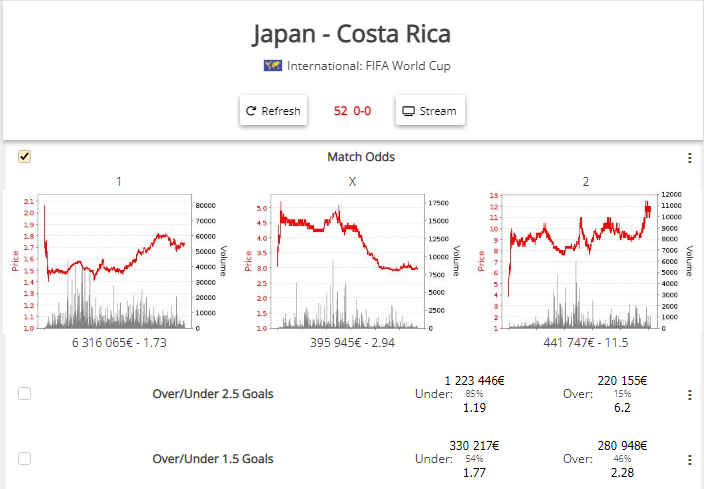The image size is (704, 489).
Task: Click the Match Odds section title
Action: pos(360,157)
